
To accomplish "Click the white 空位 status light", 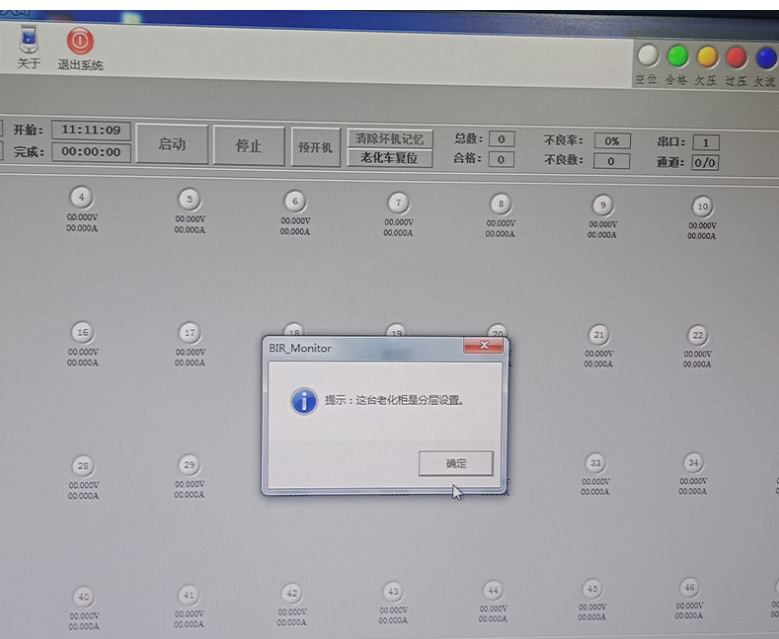I will (647, 56).
